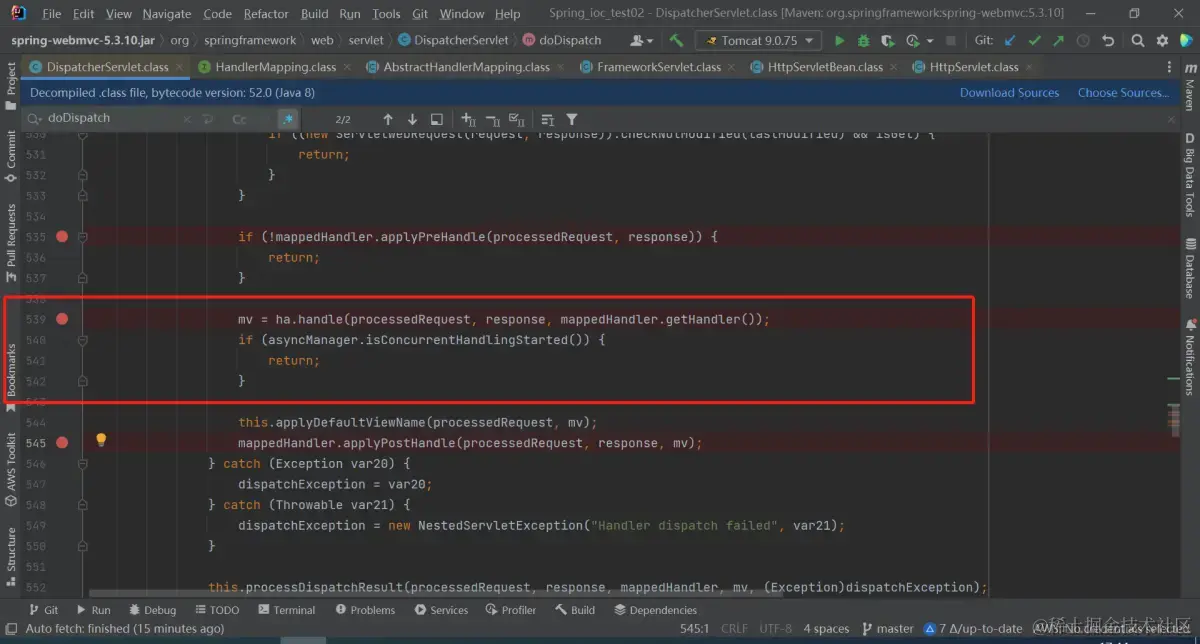The height and width of the screenshot is (644, 1200).
Task: Toggle multiline search options icon
Action: [547, 119]
